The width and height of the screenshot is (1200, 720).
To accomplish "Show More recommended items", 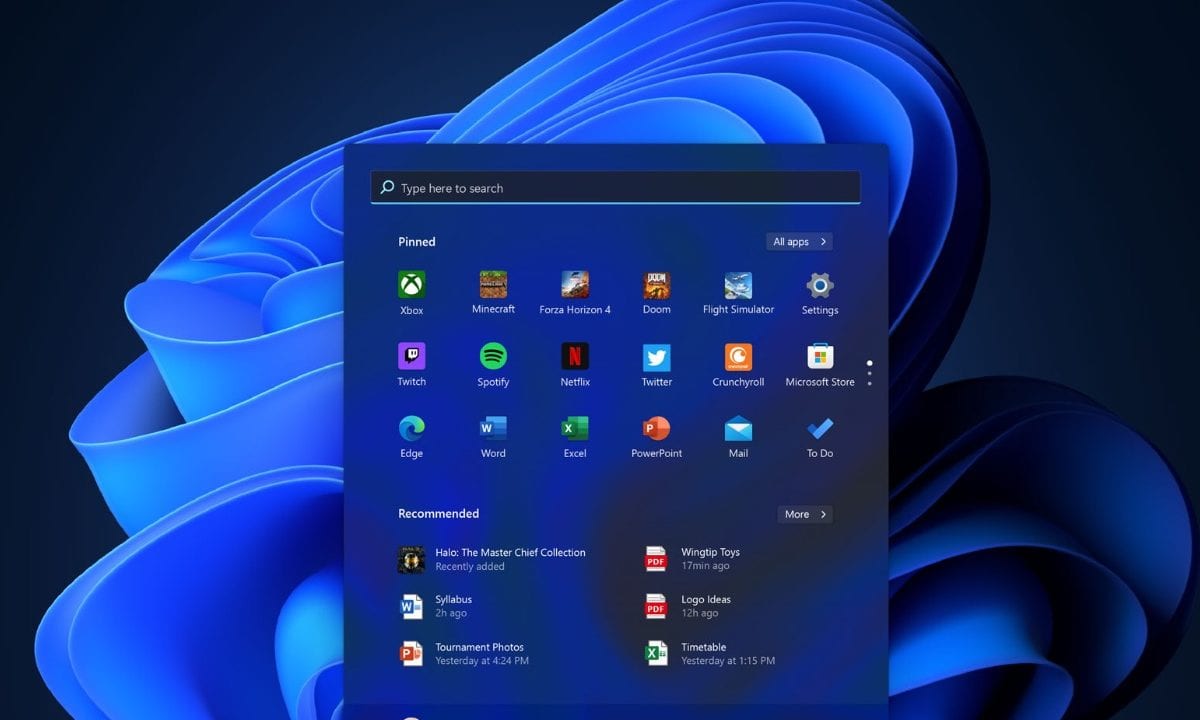I will pos(805,514).
